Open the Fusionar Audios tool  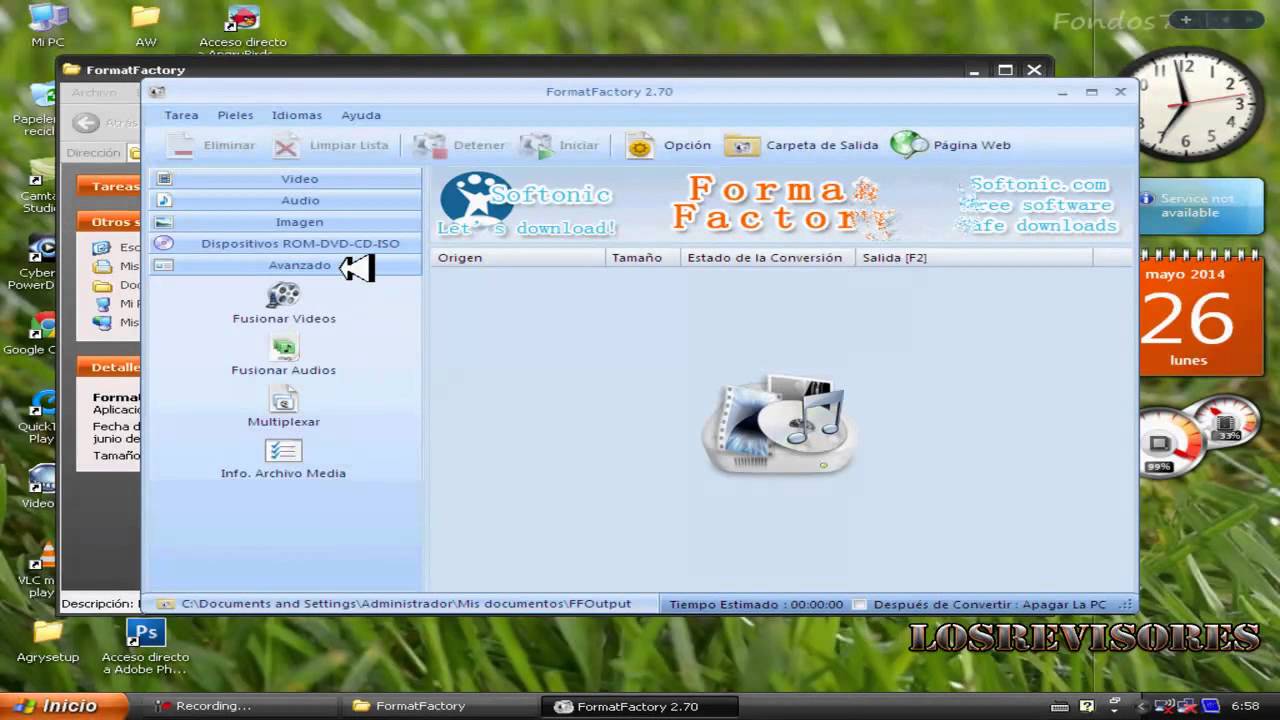click(x=284, y=356)
